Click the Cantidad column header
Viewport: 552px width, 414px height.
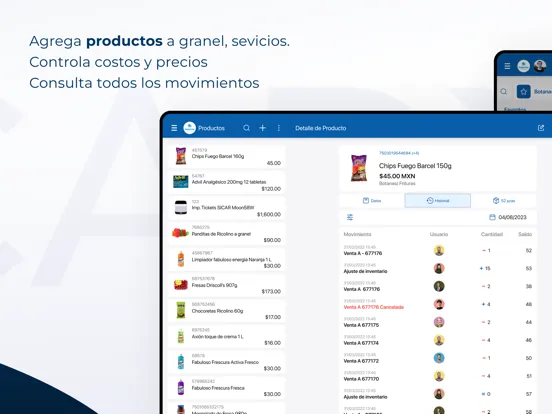(x=492, y=234)
